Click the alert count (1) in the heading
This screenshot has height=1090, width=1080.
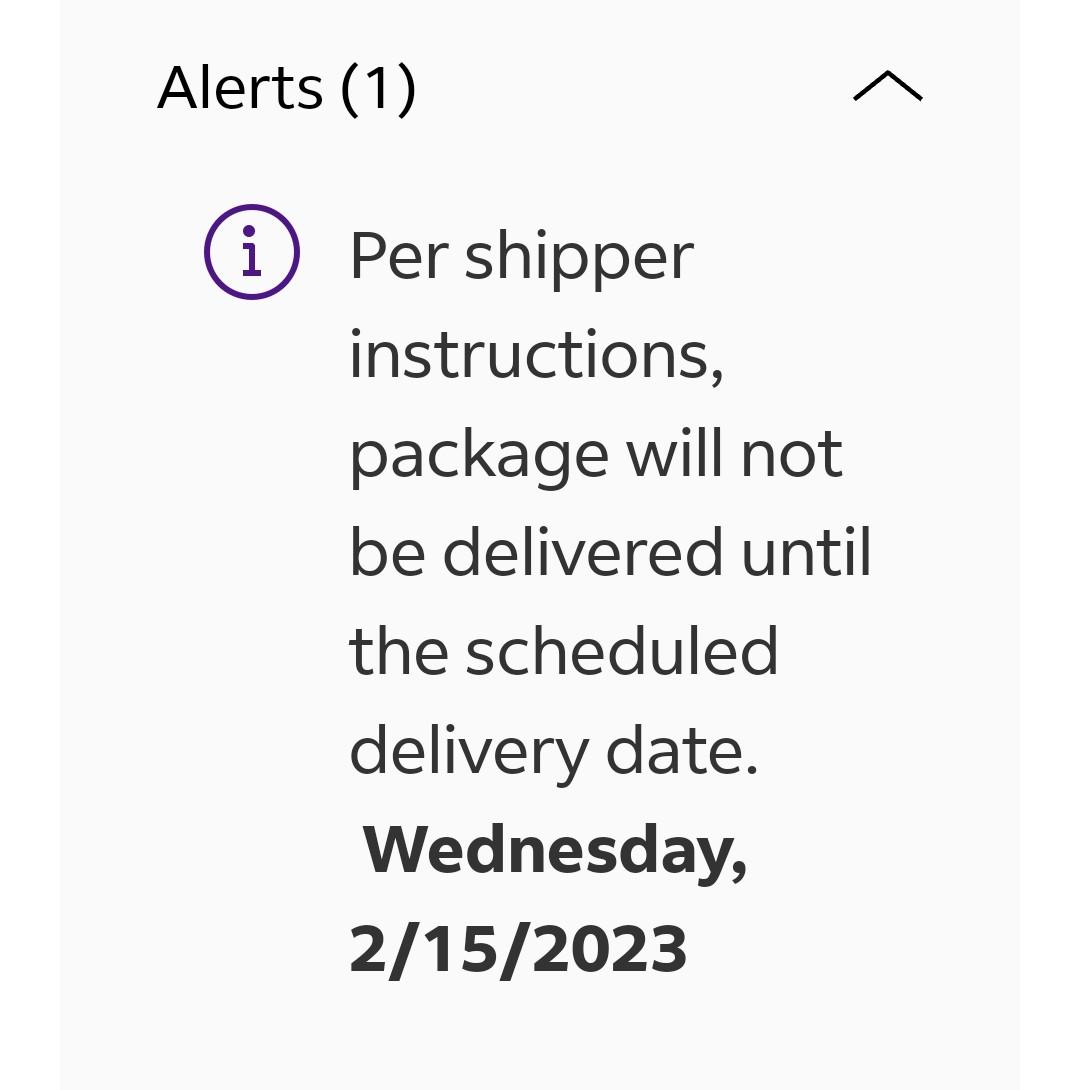tap(378, 89)
